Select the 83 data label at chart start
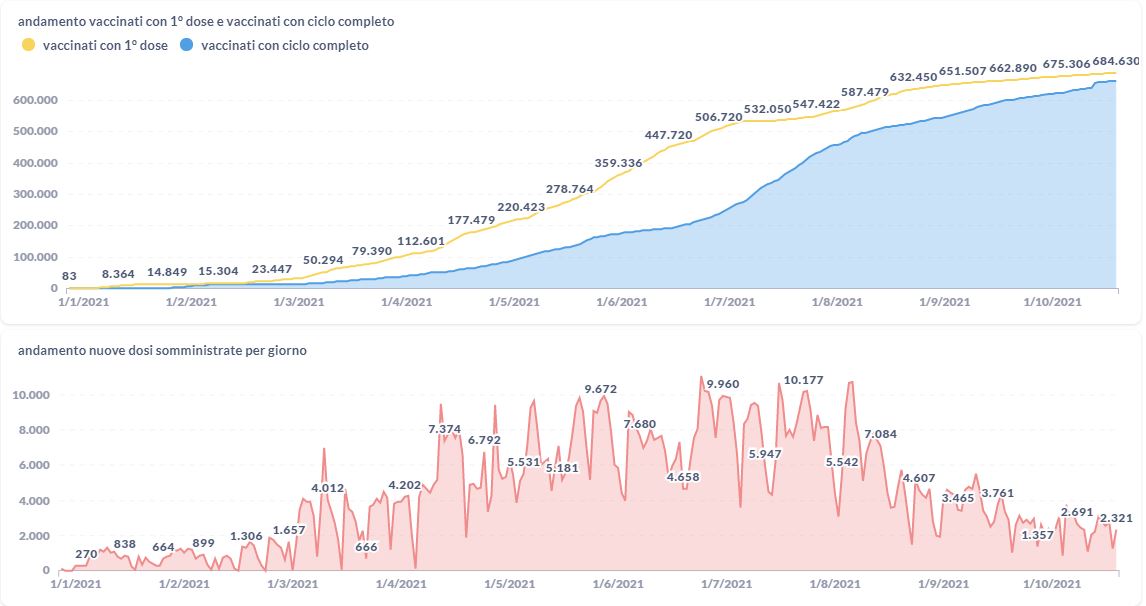 pyautogui.click(x=69, y=276)
